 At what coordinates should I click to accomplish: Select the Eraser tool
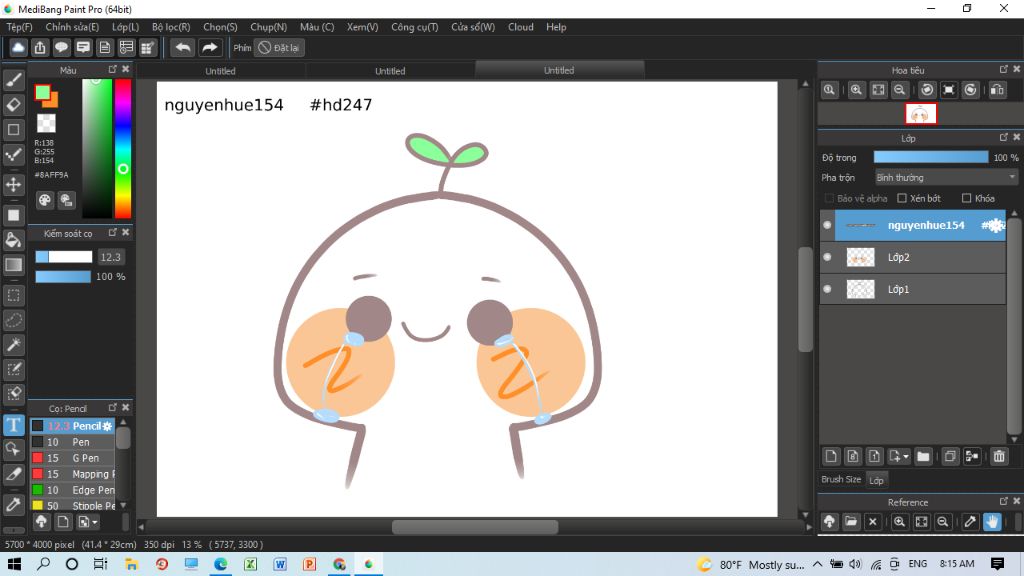click(x=14, y=104)
